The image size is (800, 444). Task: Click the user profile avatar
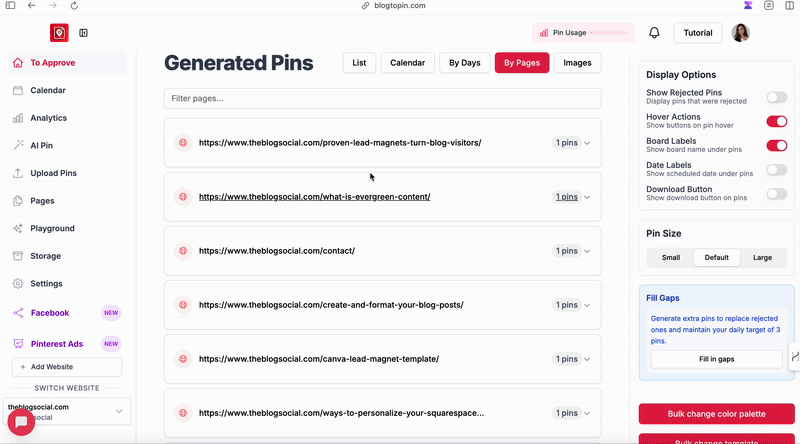coord(741,33)
